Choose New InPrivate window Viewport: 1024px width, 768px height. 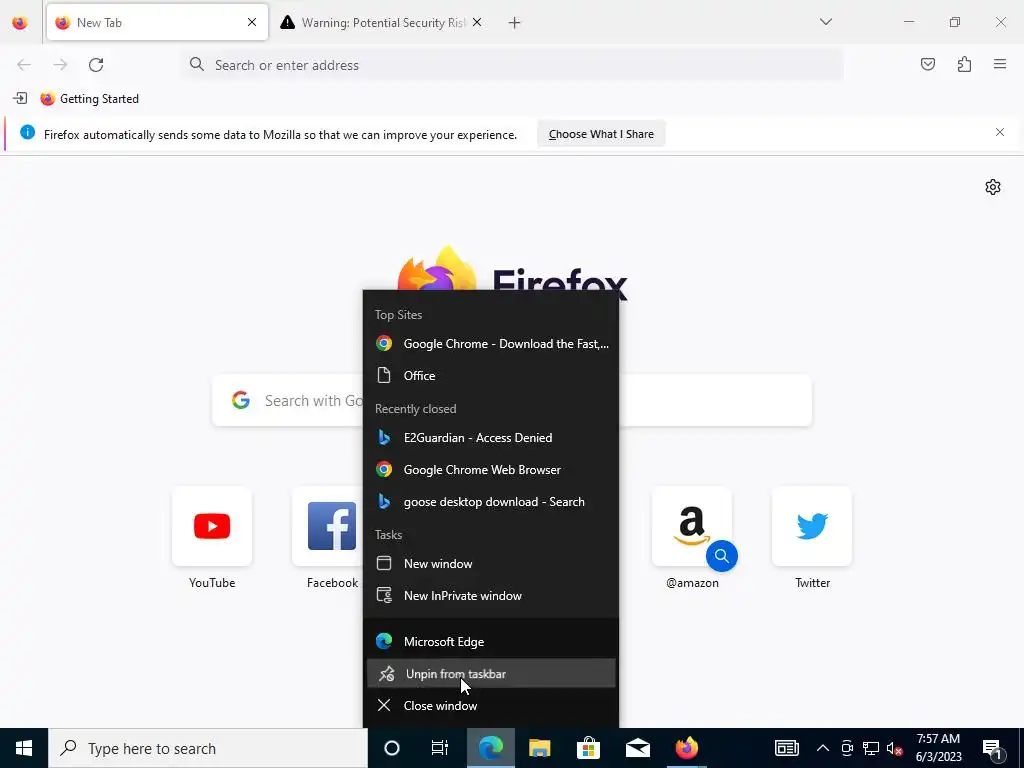point(491,596)
